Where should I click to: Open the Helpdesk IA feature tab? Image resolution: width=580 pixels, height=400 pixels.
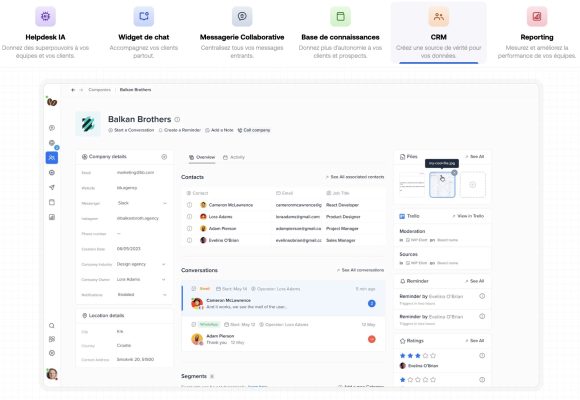(45, 33)
